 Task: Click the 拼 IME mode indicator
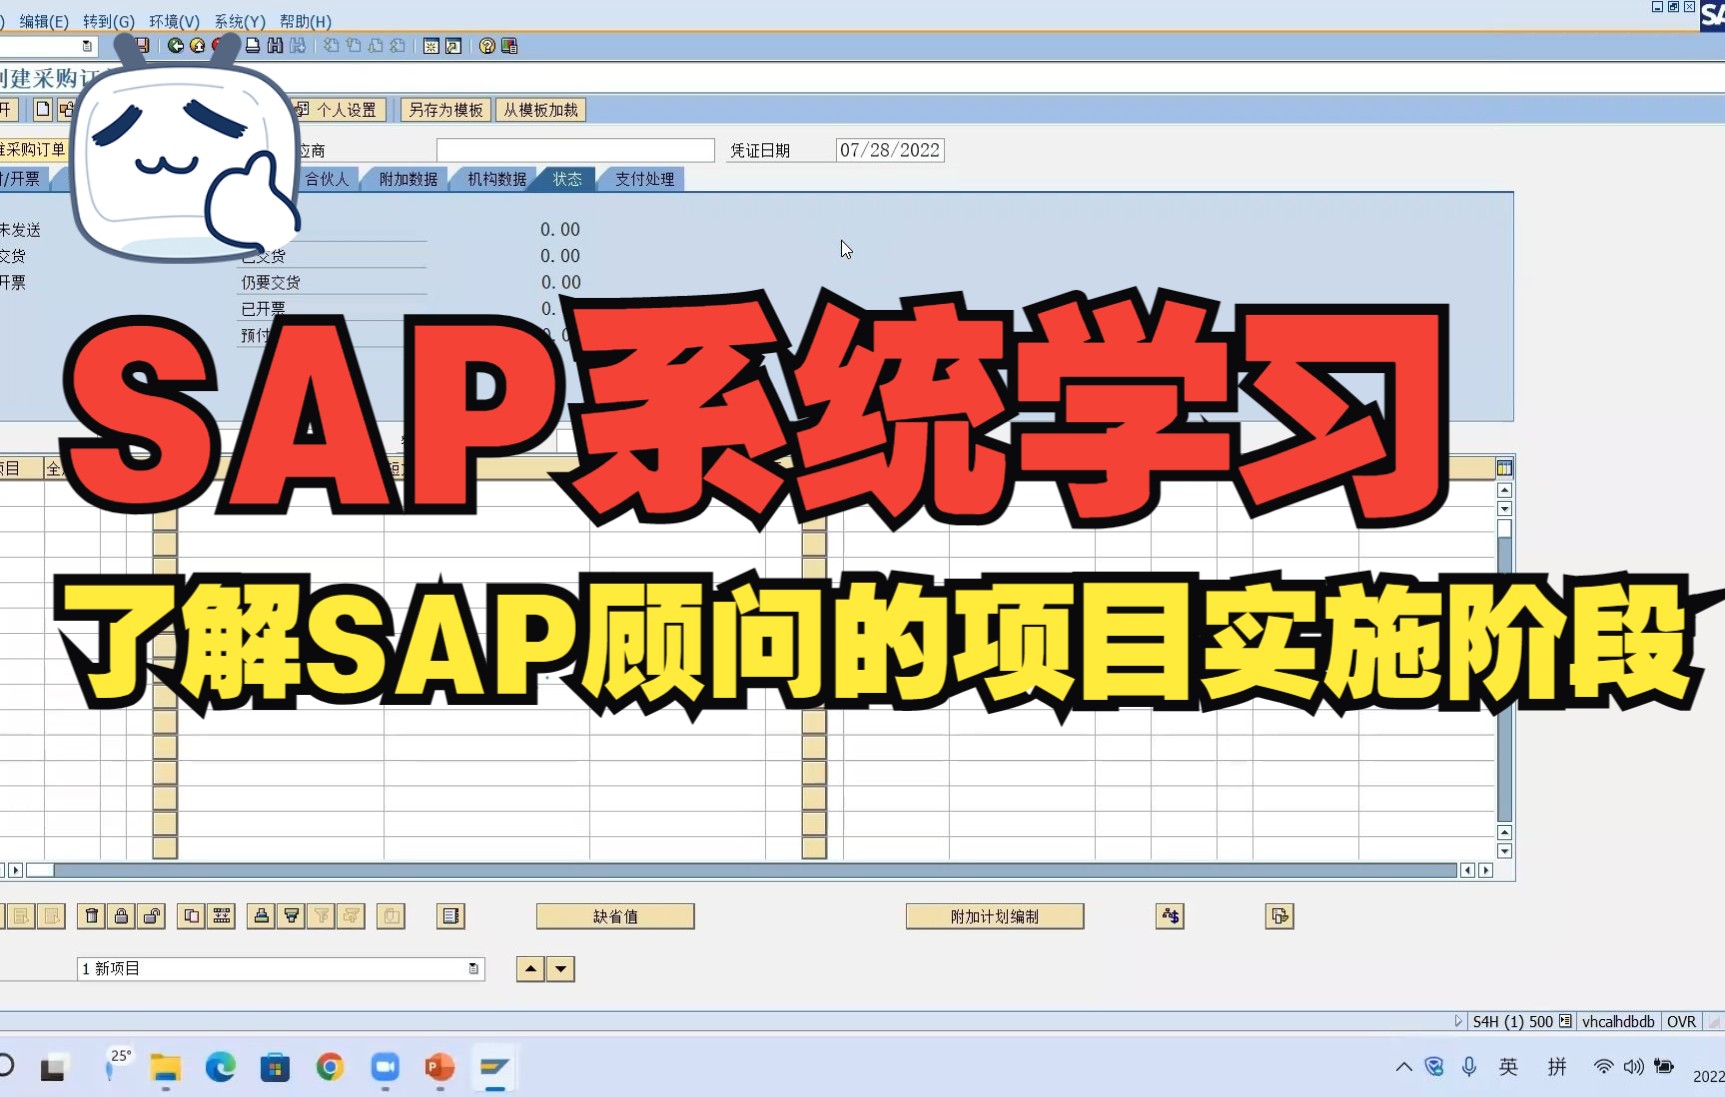click(1557, 1067)
